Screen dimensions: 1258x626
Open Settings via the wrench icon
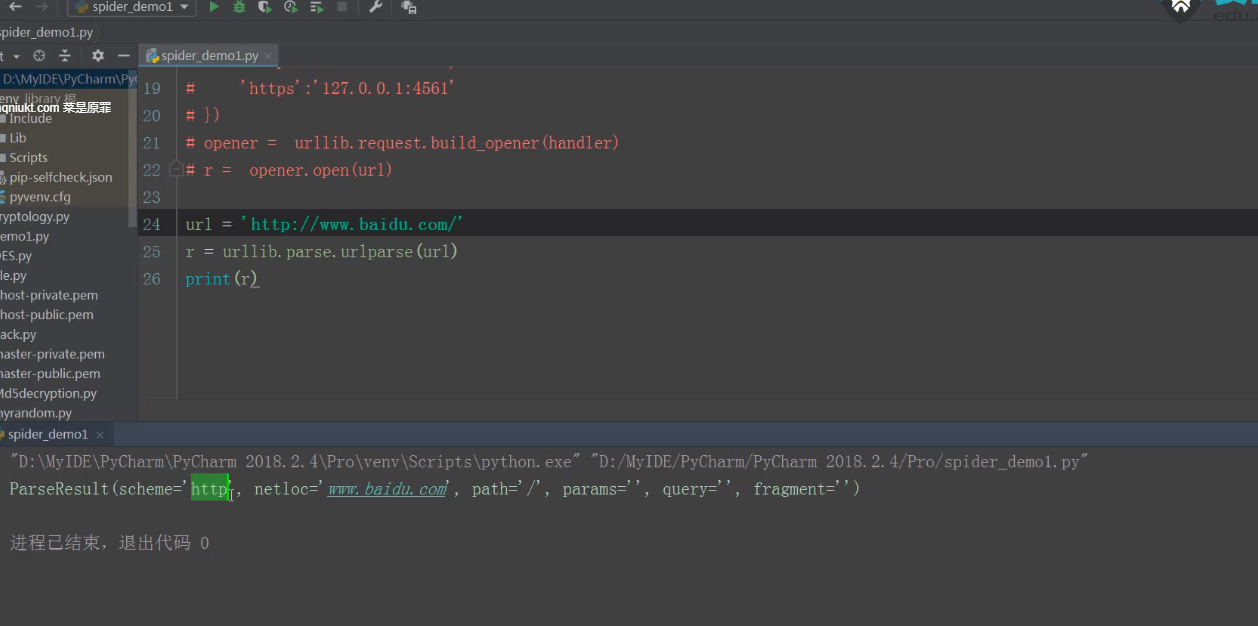(x=376, y=7)
